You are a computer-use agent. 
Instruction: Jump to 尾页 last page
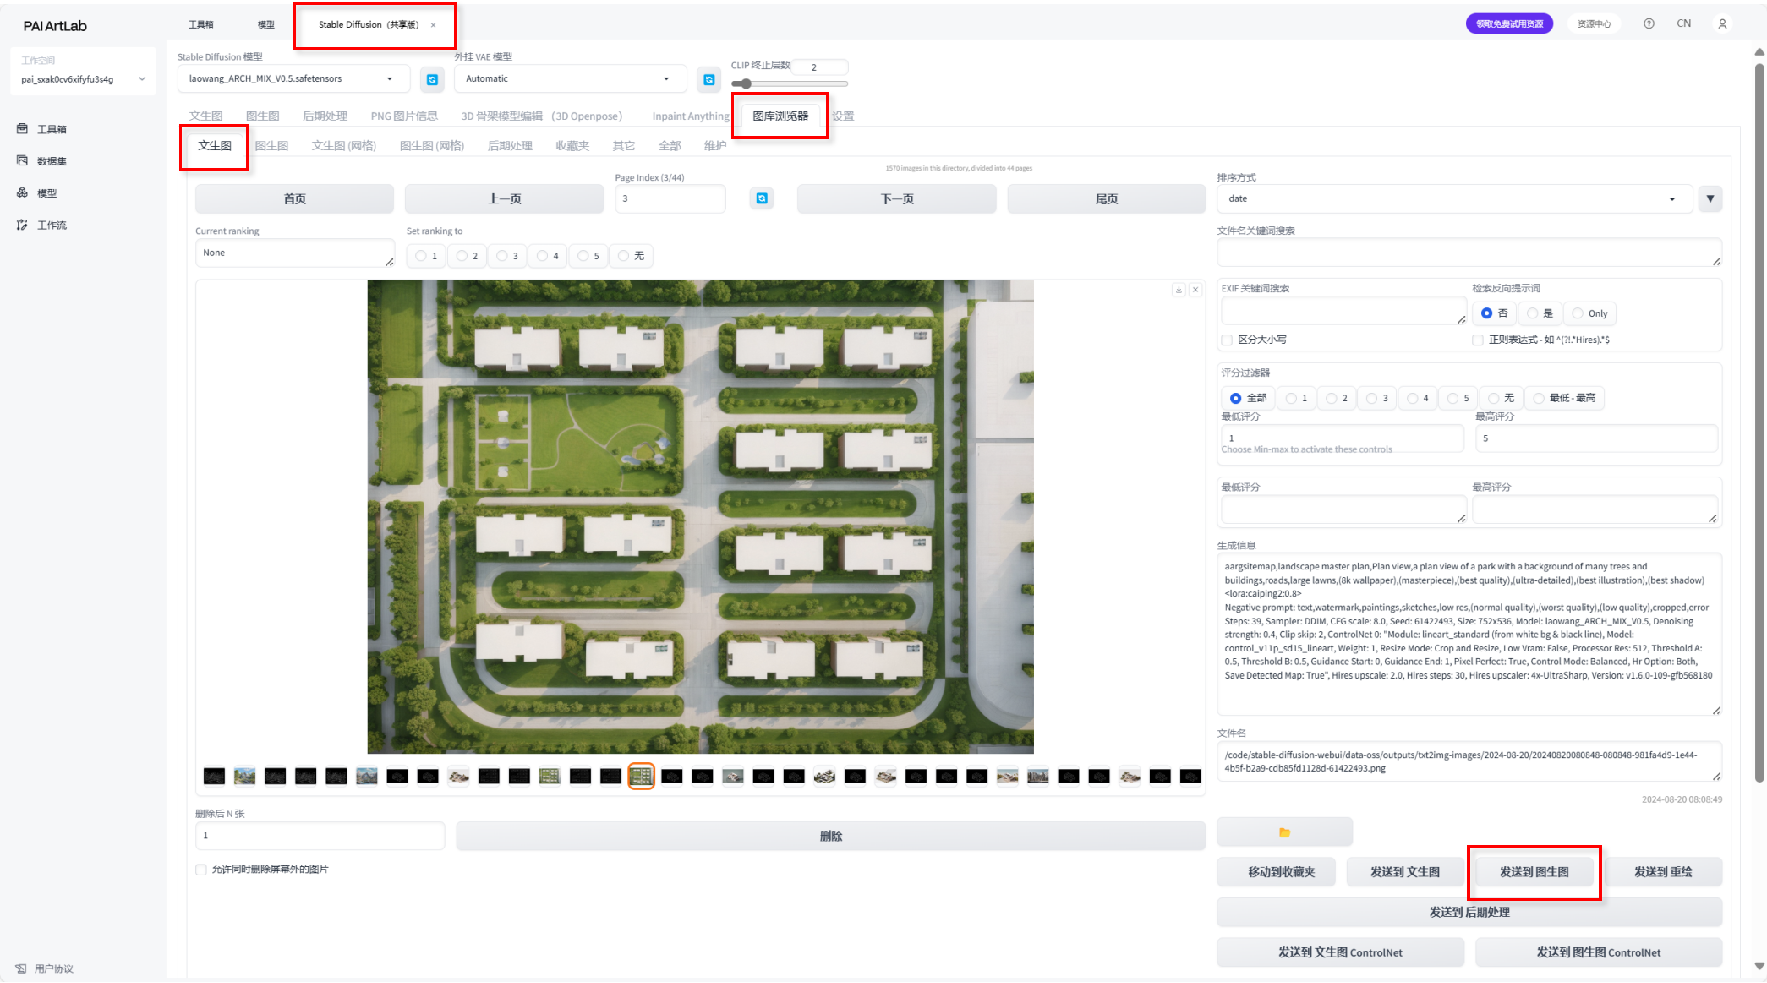1107,199
